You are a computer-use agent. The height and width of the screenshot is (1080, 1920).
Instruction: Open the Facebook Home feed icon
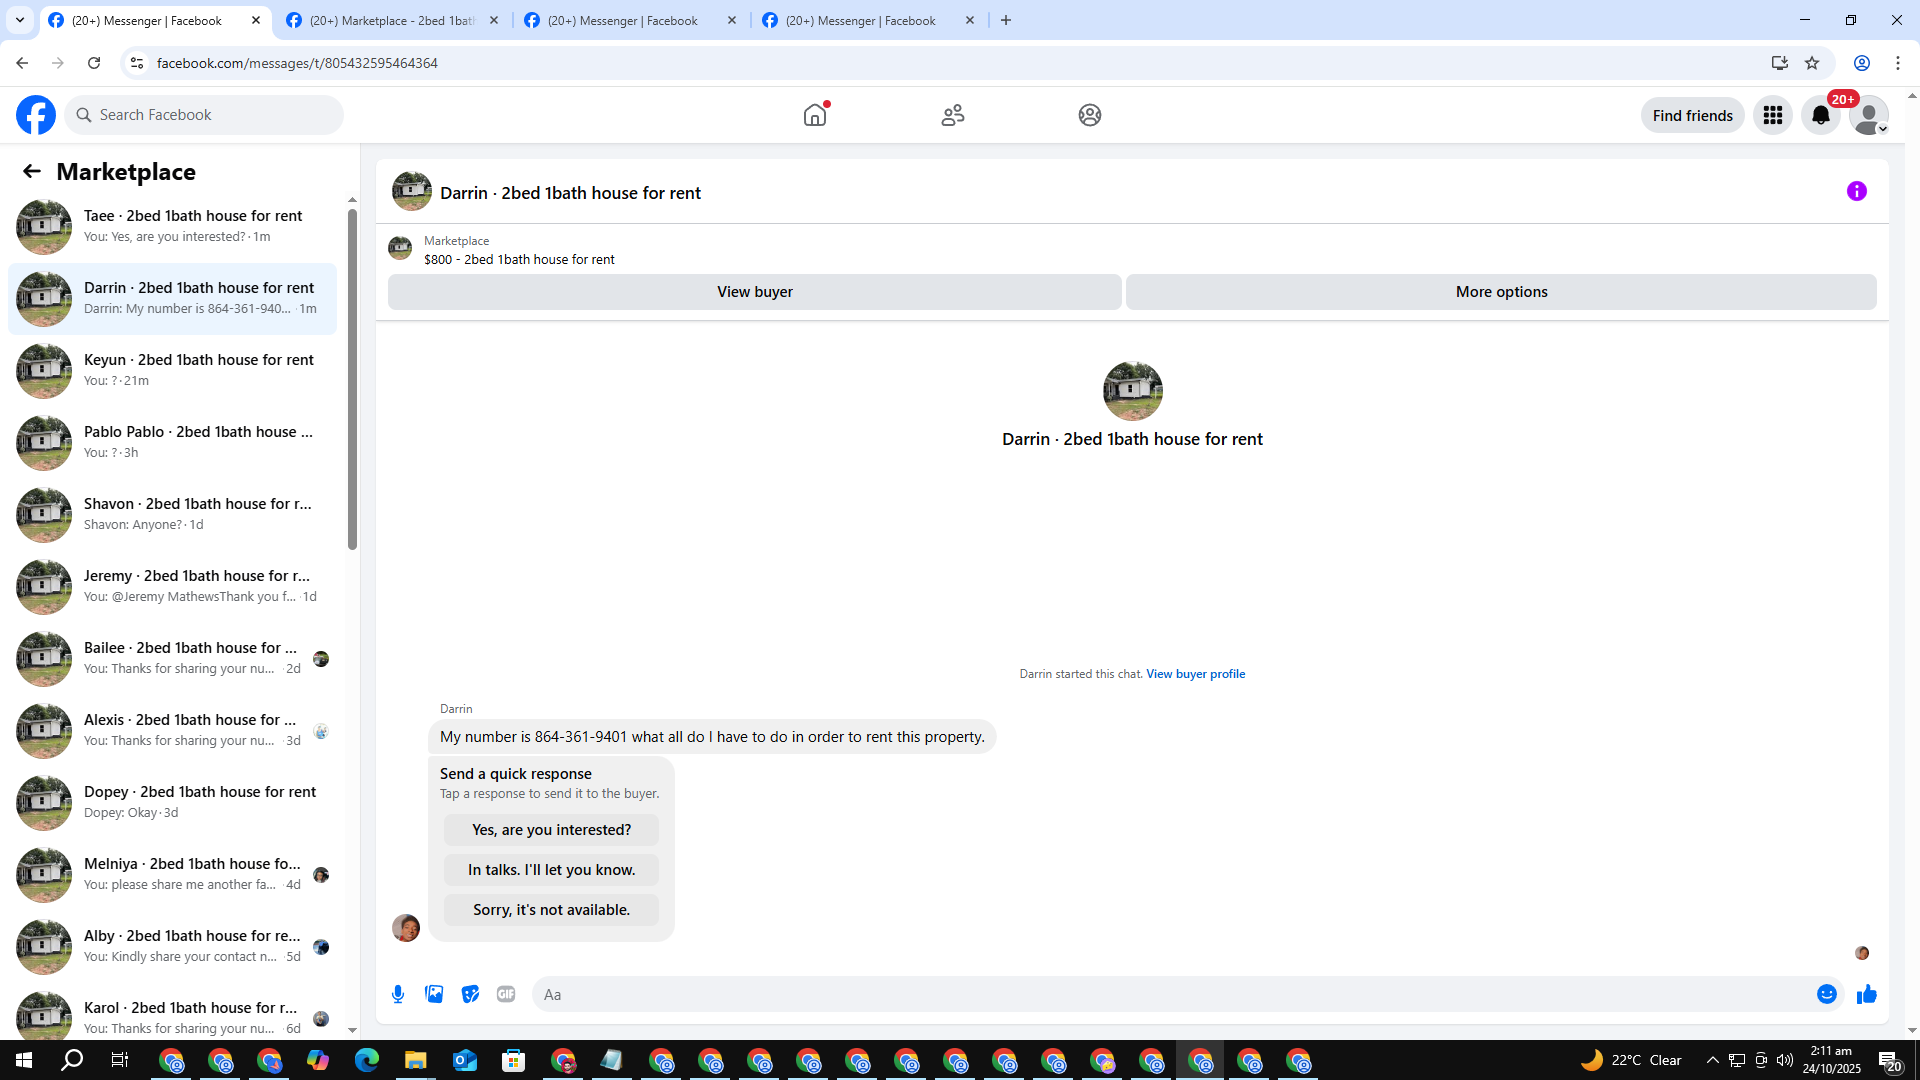pos(815,115)
